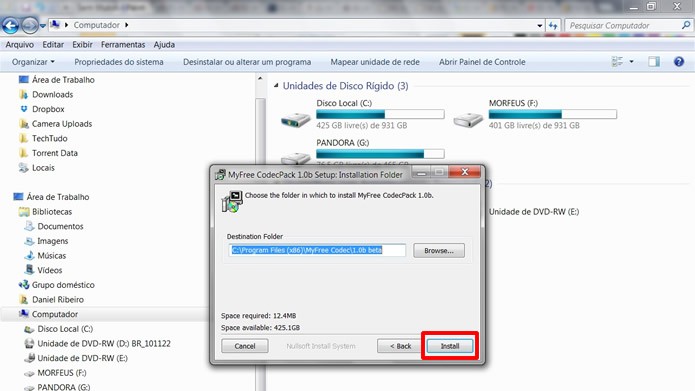Click the Explorer forward navigation arrow
The width and height of the screenshot is (695, 391).
30,25
